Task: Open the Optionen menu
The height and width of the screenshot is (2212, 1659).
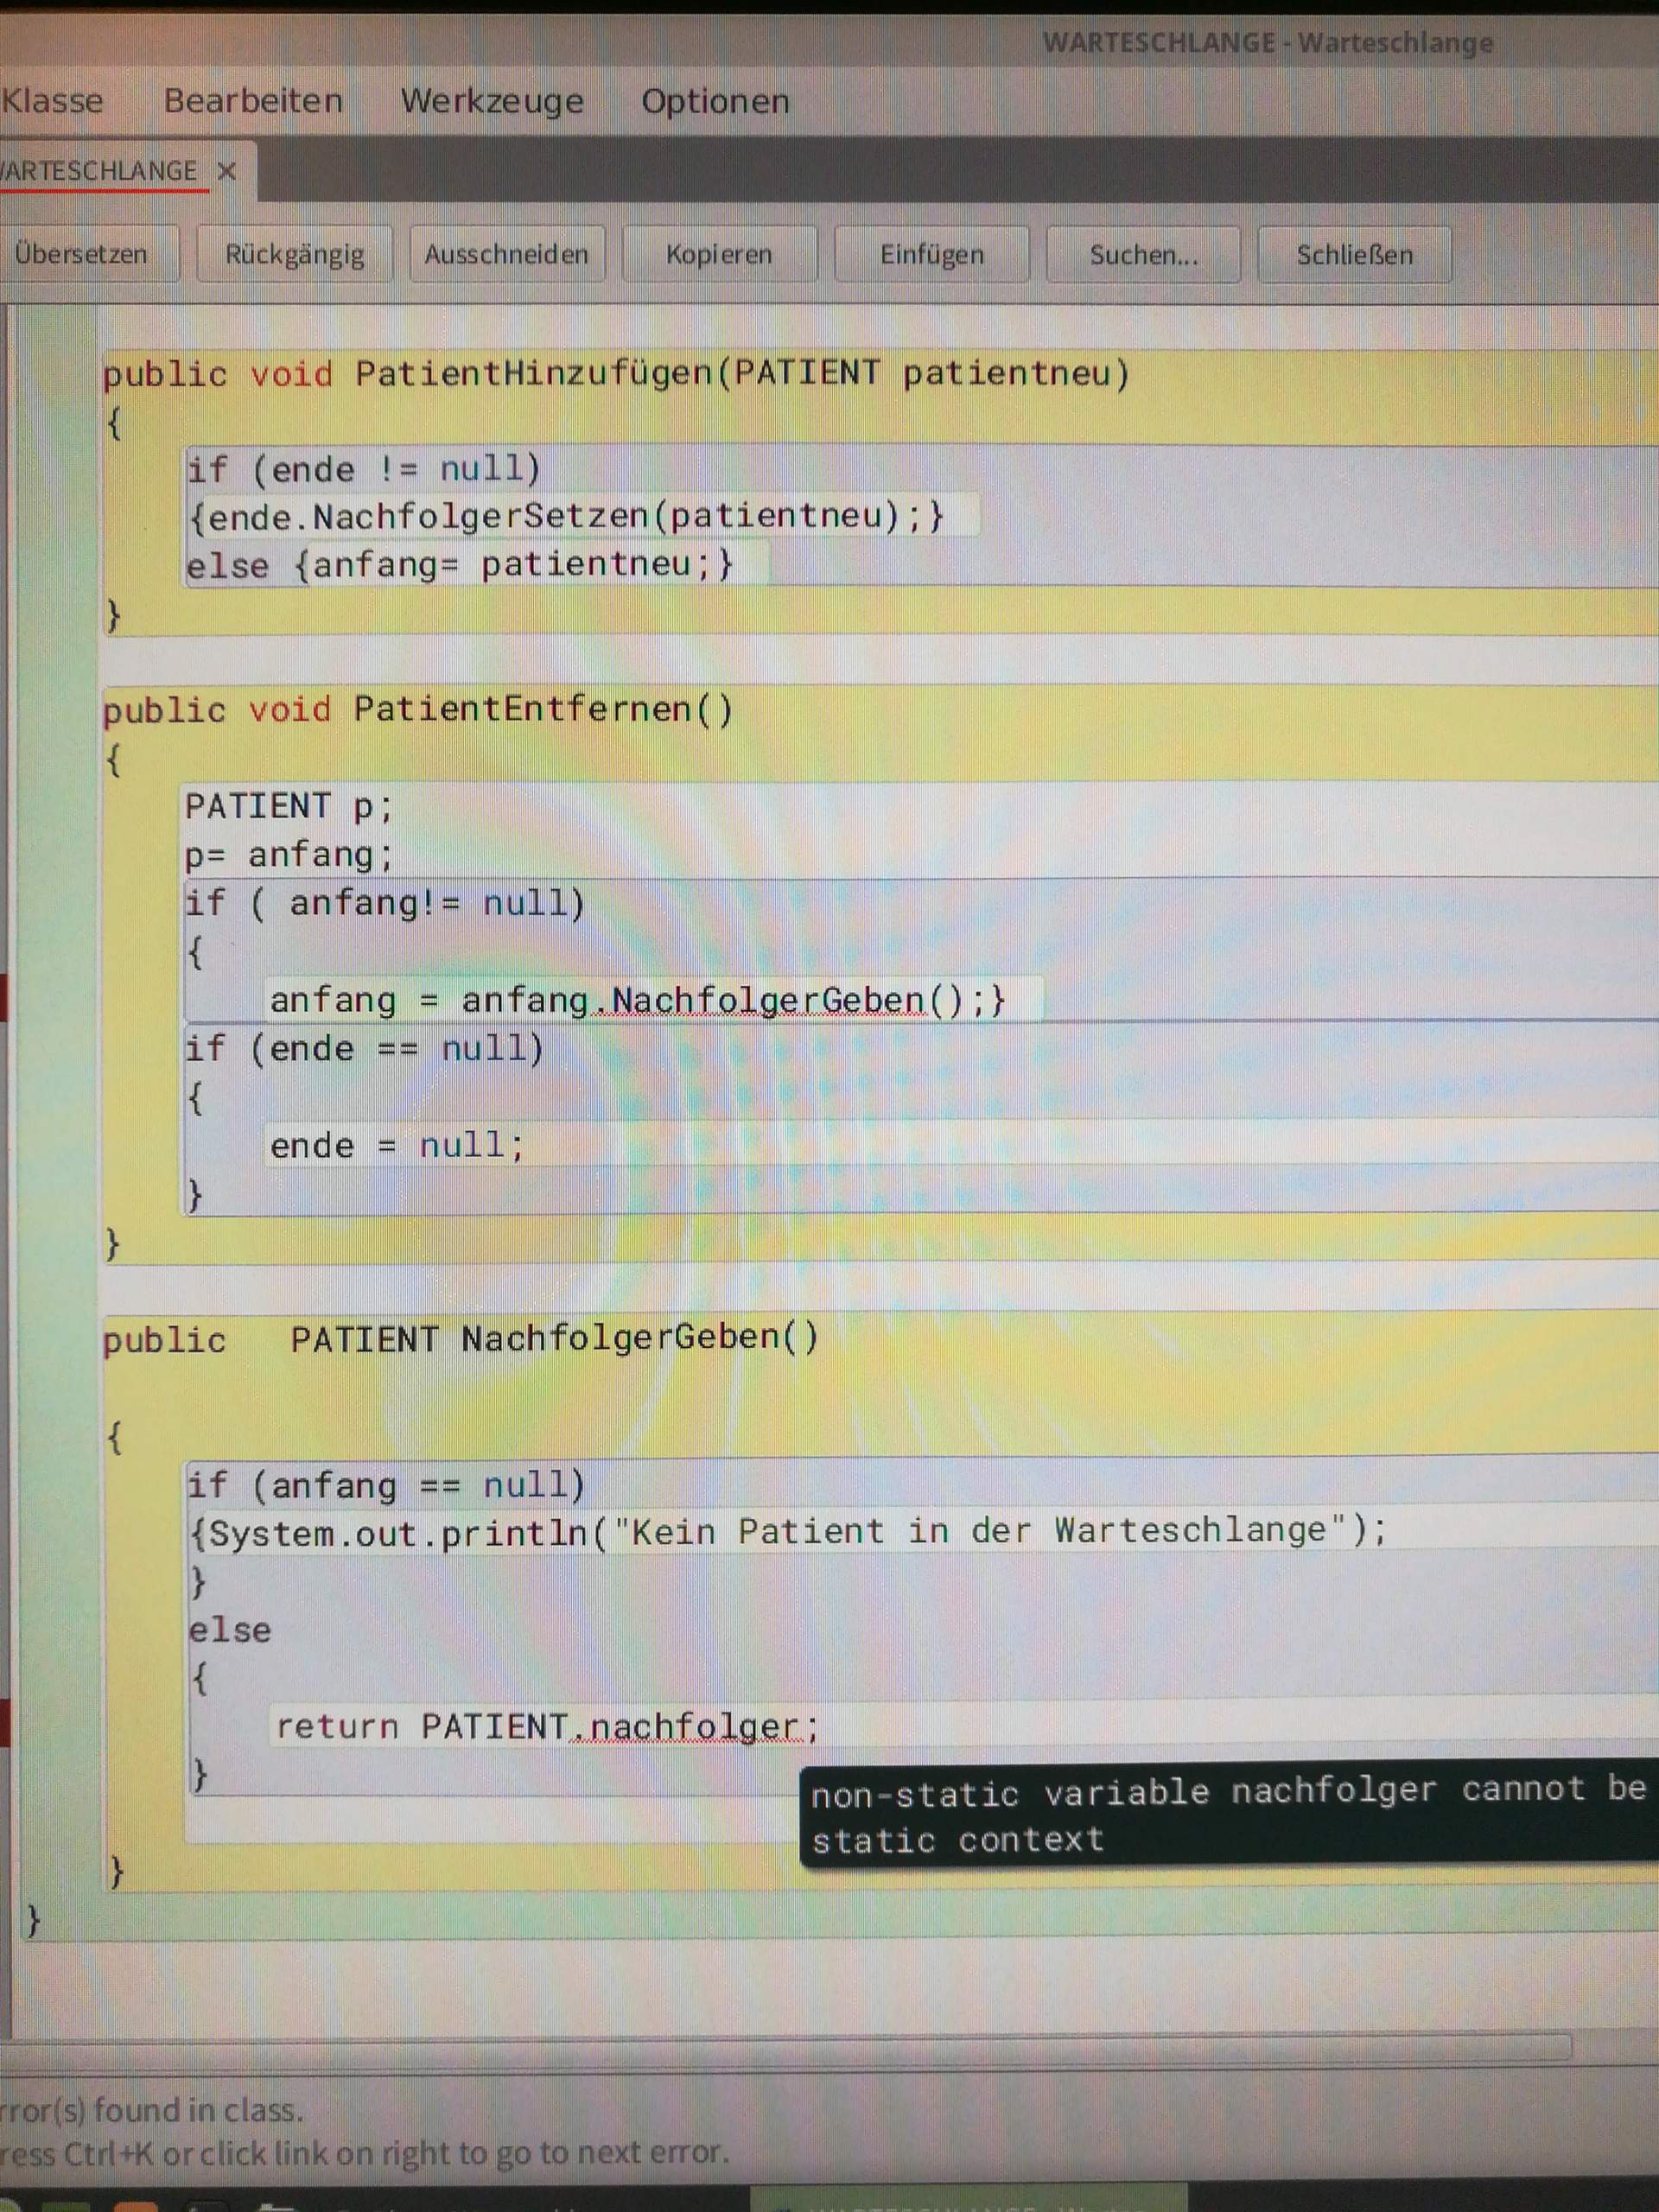Action: tap(715, 100)
